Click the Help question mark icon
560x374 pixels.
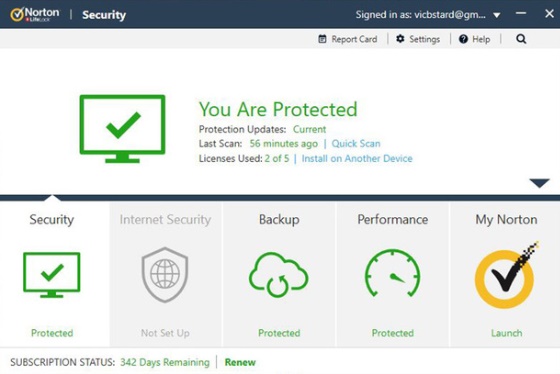coord(463,39)
